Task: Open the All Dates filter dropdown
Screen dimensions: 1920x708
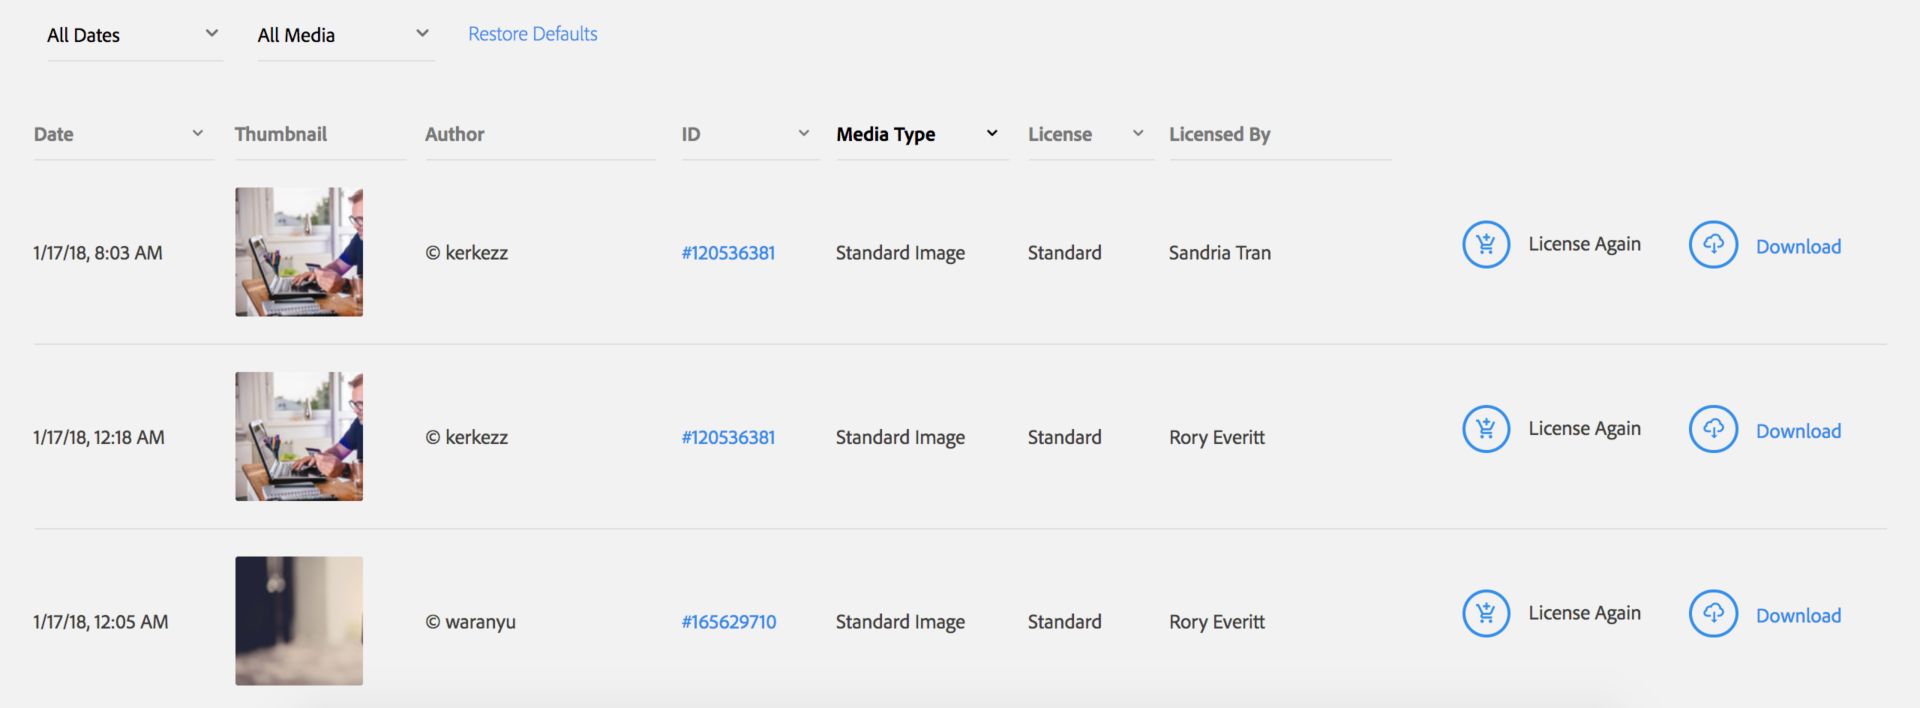Action: pos(133,35)
